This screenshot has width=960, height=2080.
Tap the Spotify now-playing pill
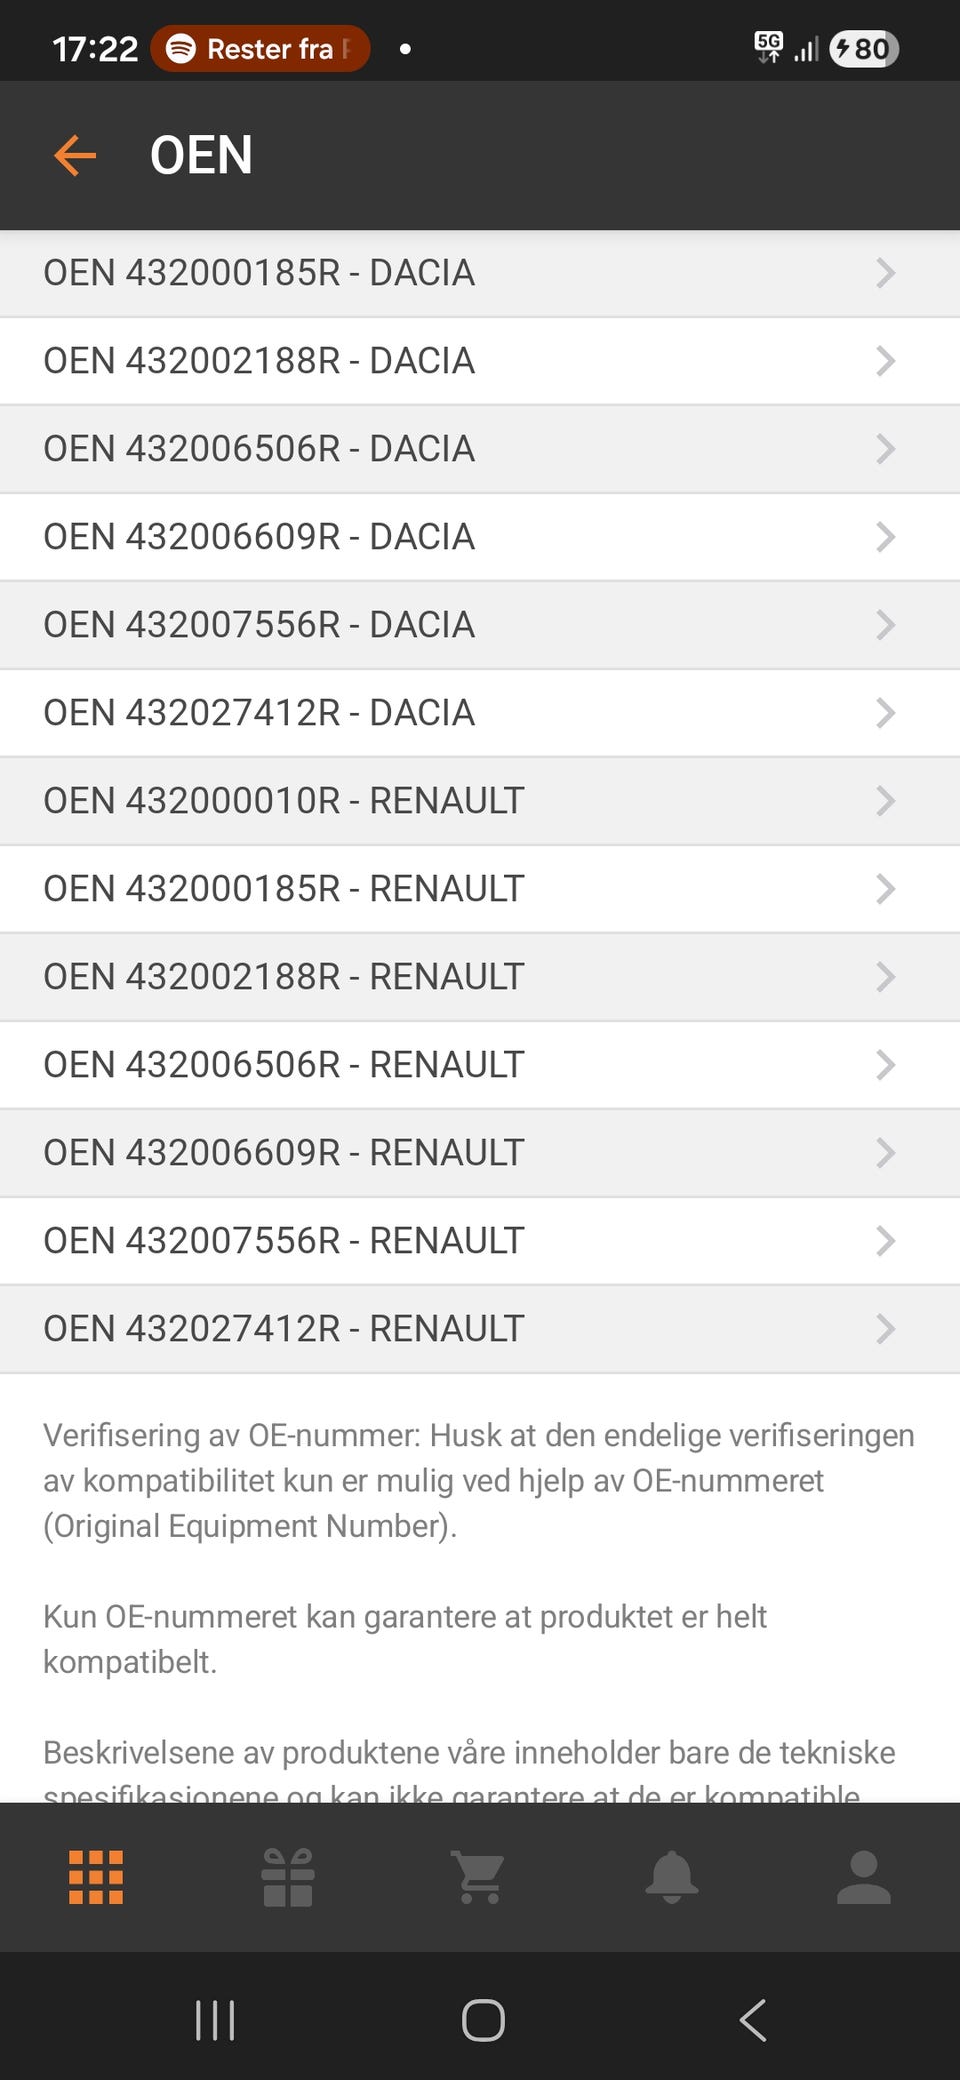click(x=261, y=49)
